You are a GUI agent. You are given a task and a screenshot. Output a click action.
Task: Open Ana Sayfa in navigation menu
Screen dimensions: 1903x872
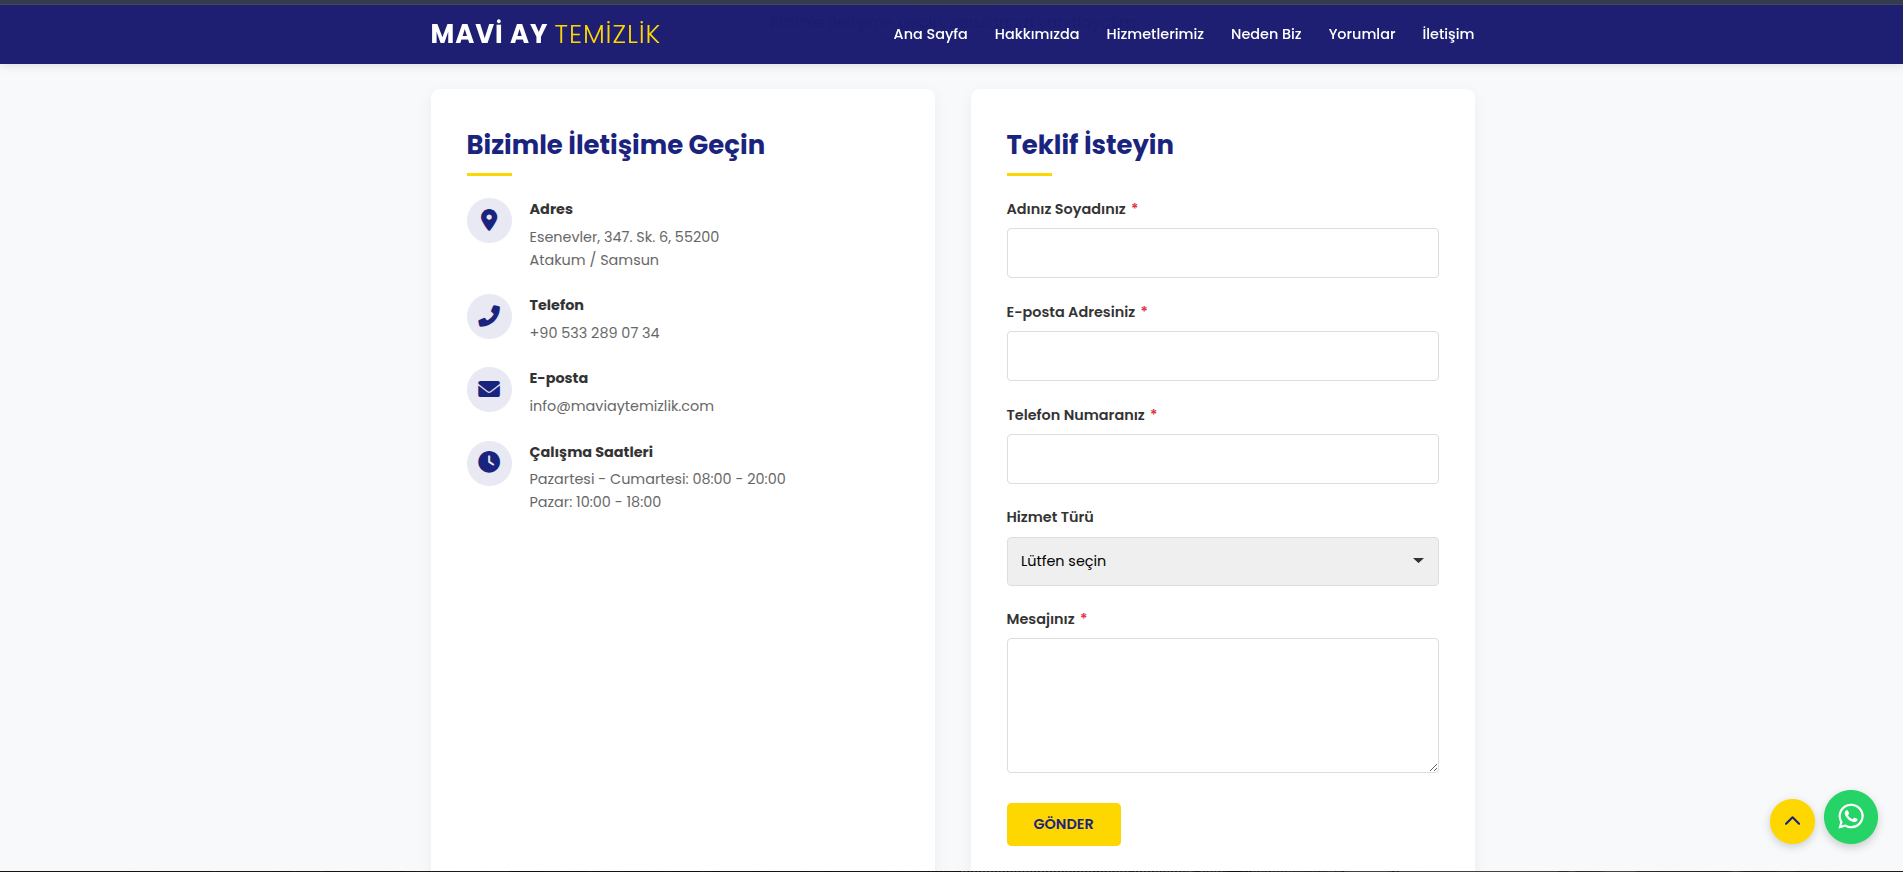point(930,34)
